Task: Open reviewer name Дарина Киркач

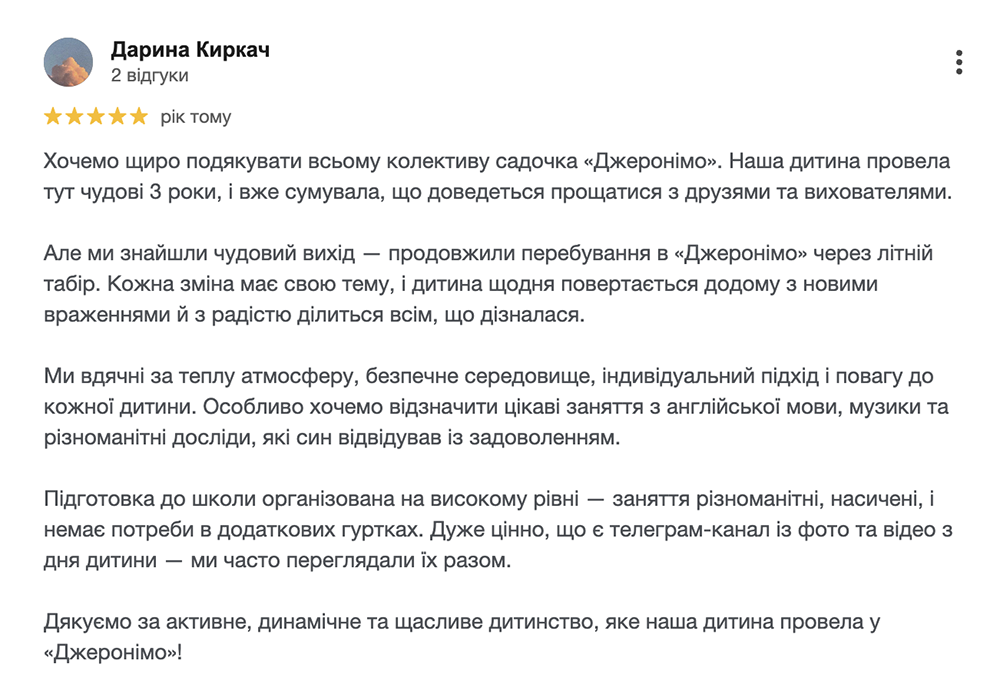Action: tap(190, 50)
